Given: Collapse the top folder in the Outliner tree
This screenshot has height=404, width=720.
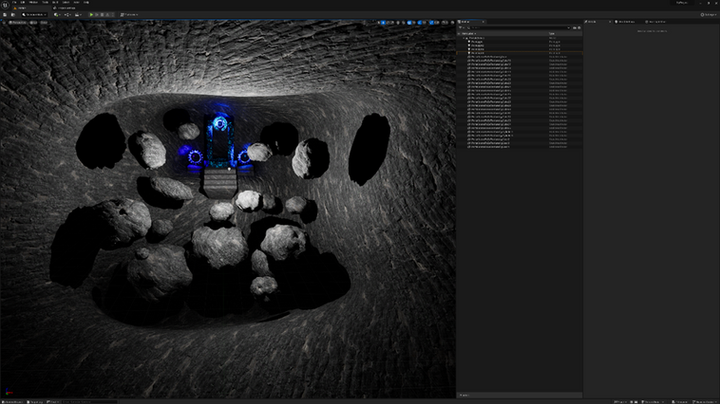Looking at the screenshot, I should [464, 38].
